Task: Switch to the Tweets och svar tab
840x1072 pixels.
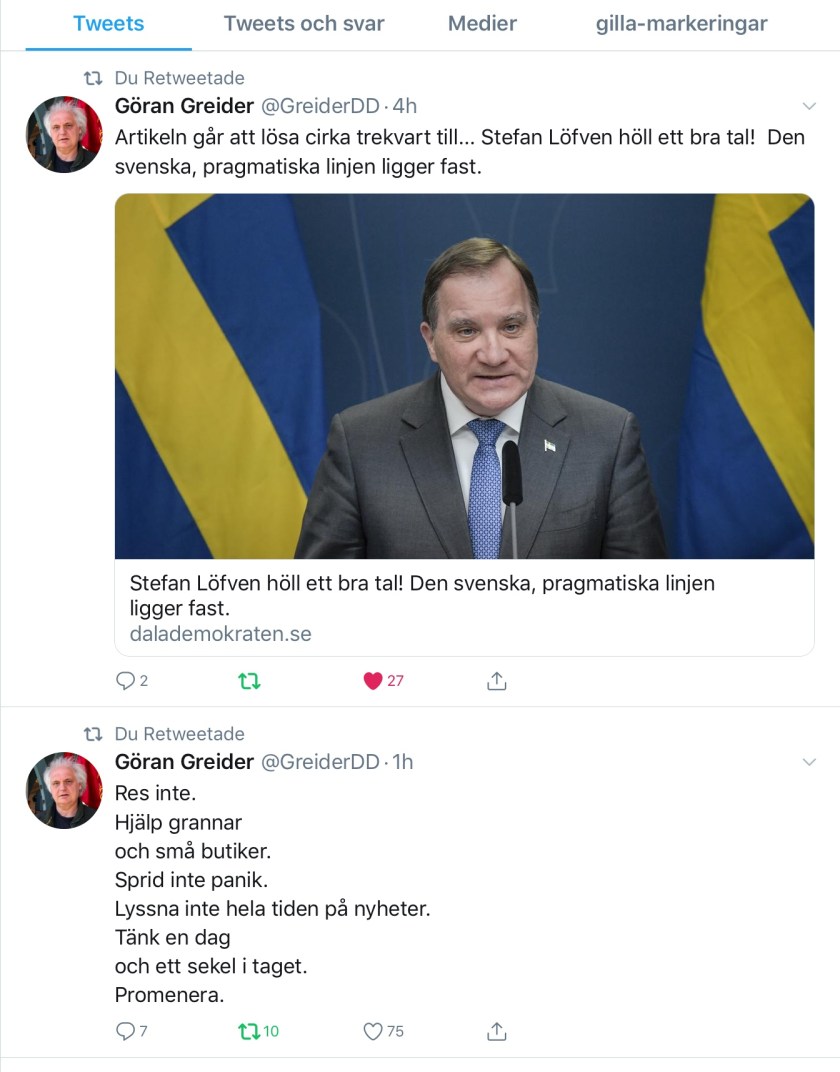Action: [304, 24]
